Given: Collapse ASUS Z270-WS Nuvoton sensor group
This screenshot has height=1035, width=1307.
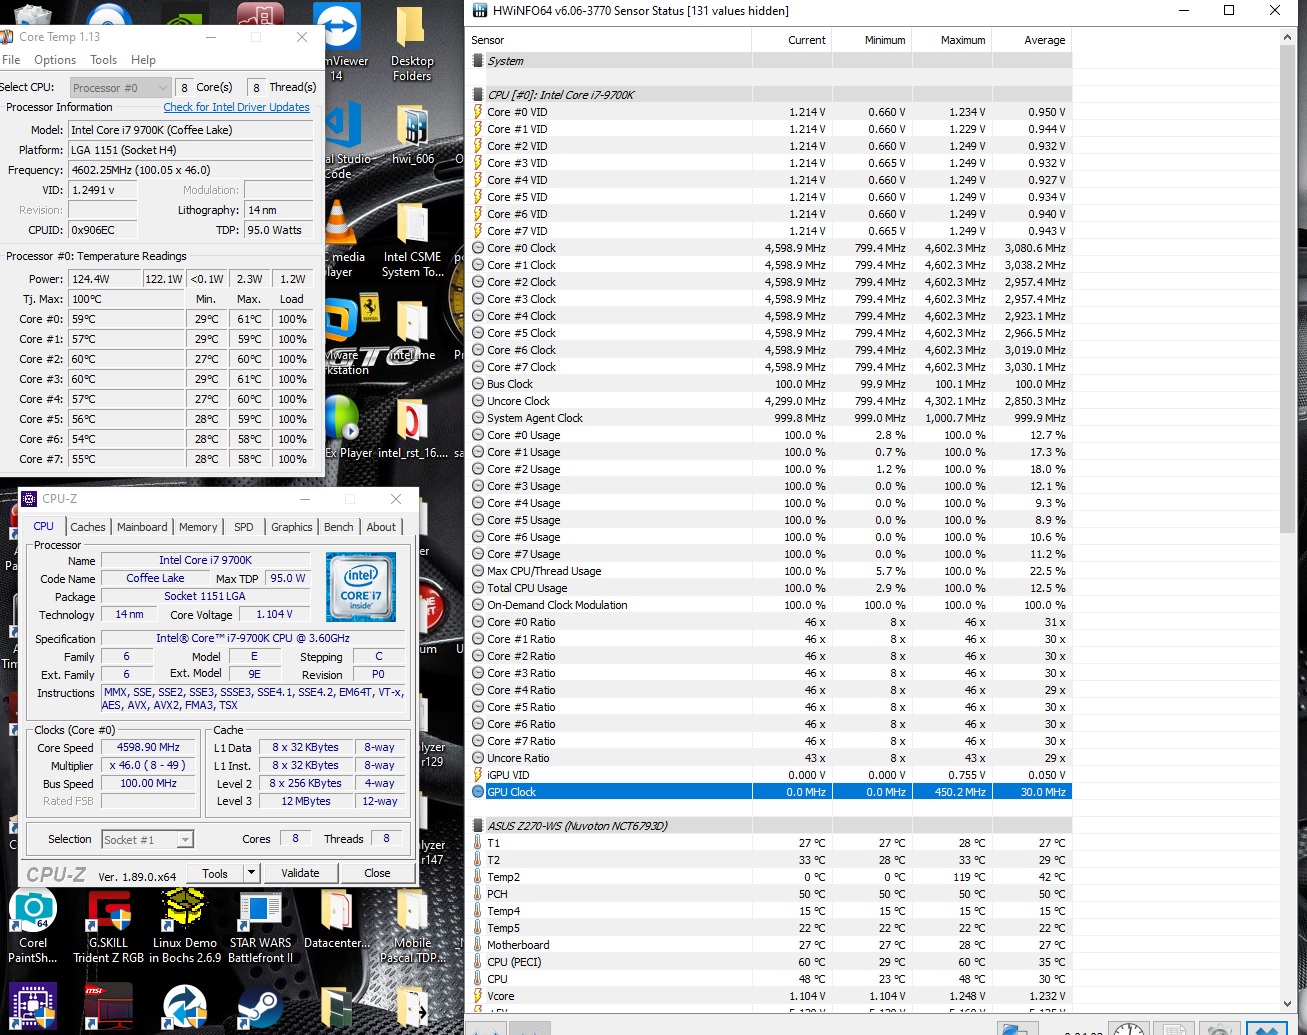Looking at the screenshot, I should pyautogui.click(x=478, y=826).
